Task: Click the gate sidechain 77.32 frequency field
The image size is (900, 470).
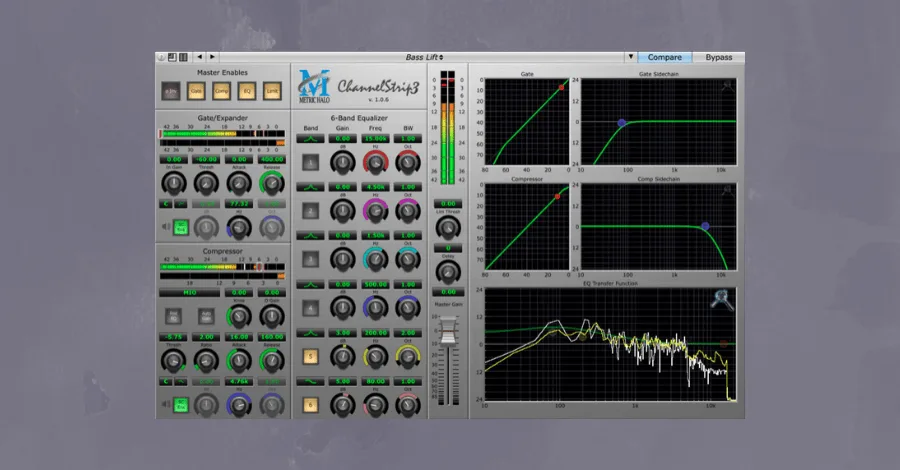Action: click(239, 204)
